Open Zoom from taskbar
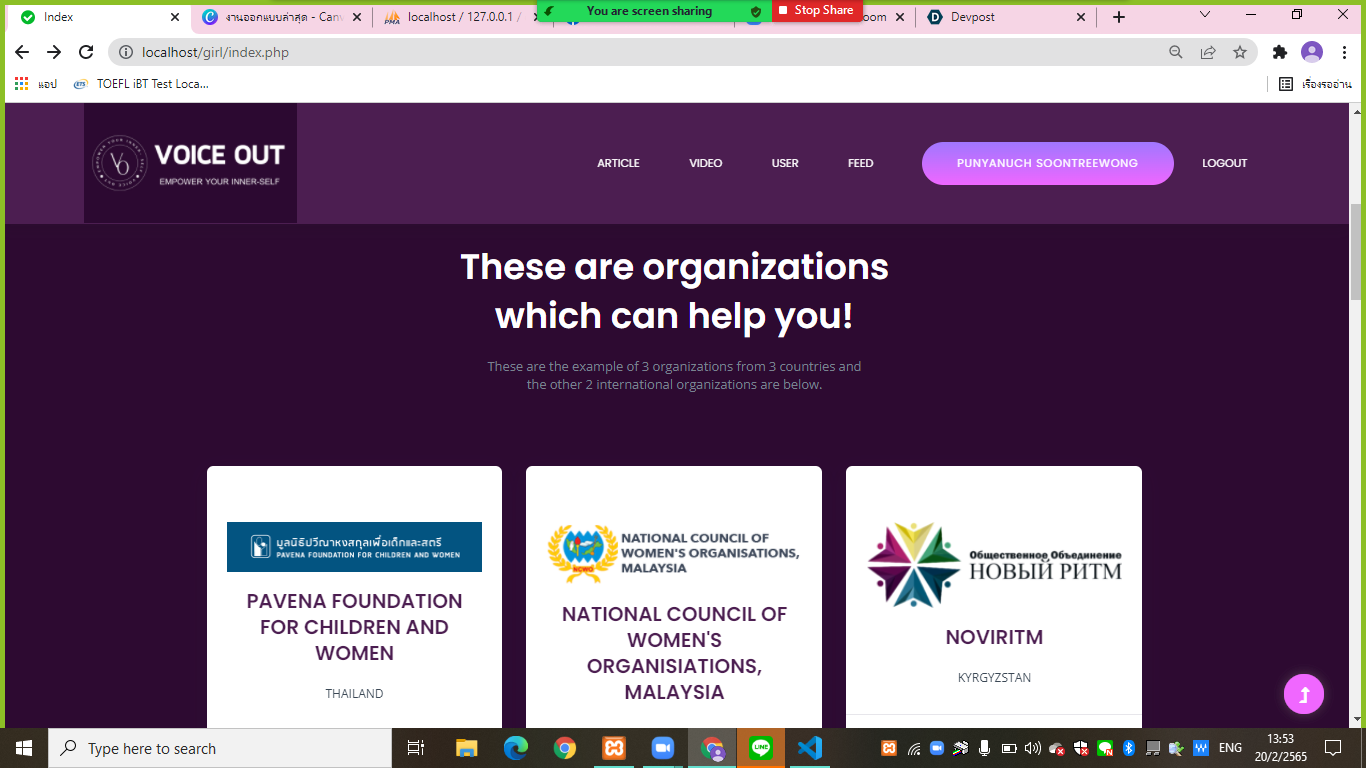The image size is (1366, 768). point(663,748)
